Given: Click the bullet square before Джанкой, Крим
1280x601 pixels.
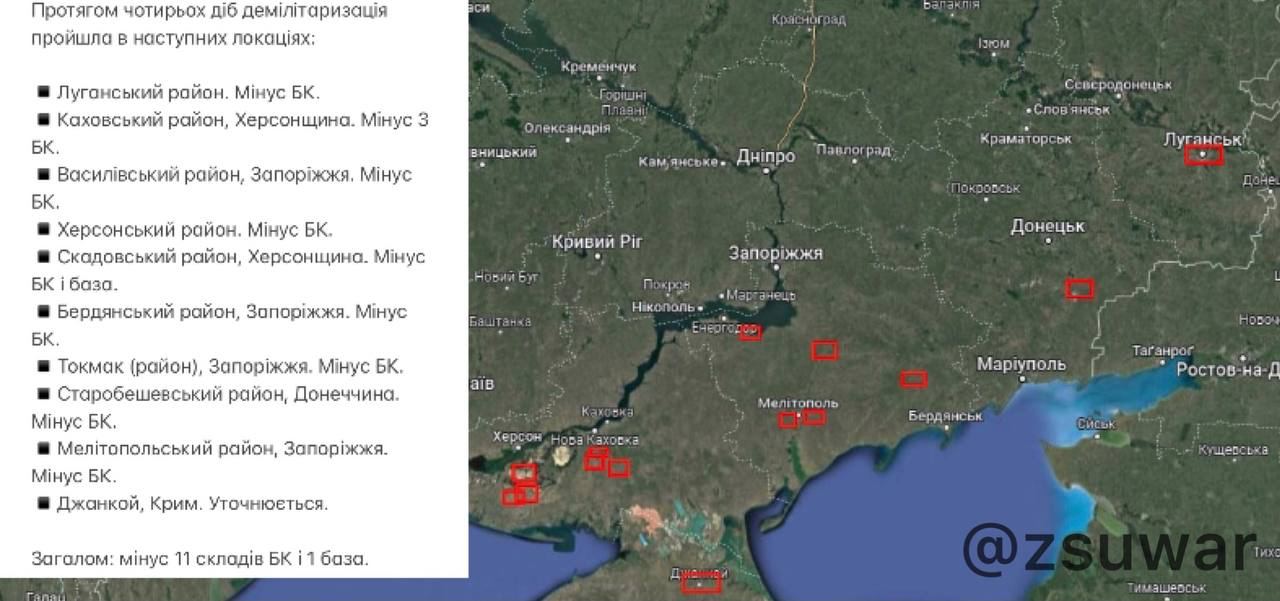Looking at the screenshot, I should point(43,503).
